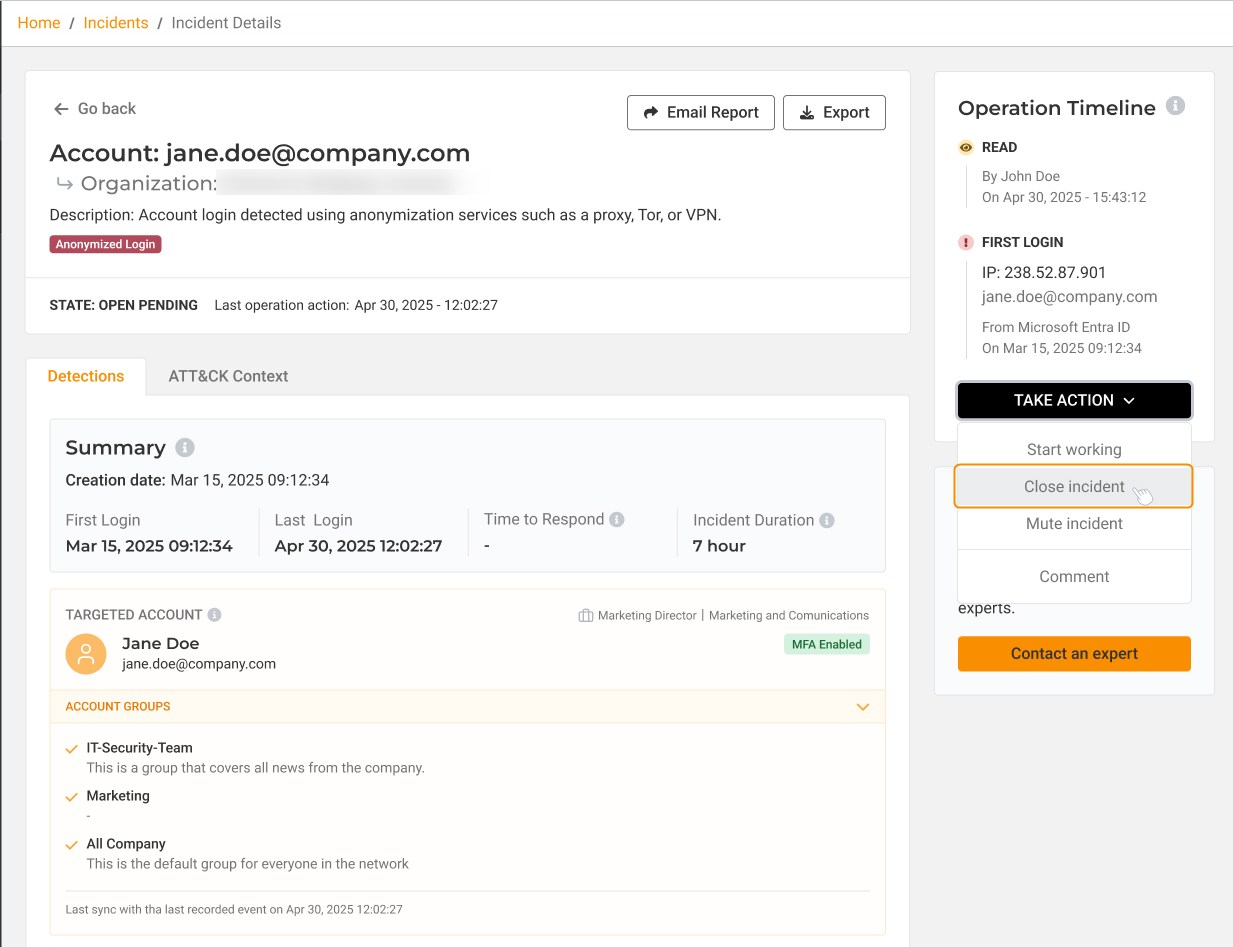Click the info icon beside Operation Timeline
1233x947 pixels.
[x=1176, y=105]
